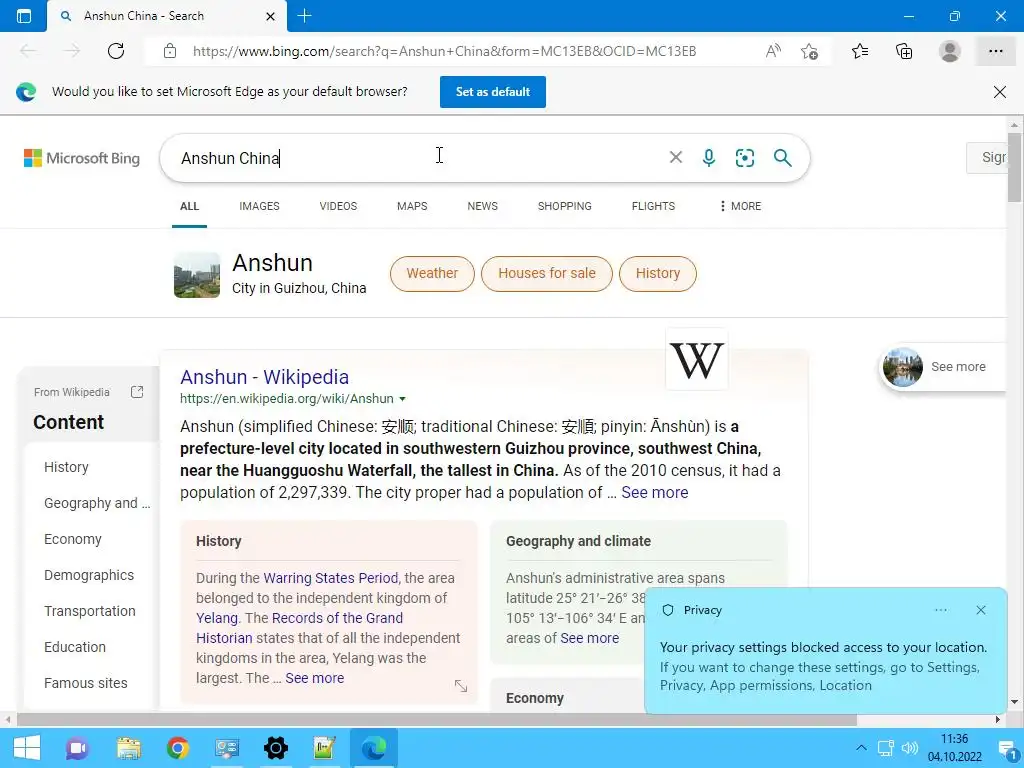Open the Favorites list icon
Image resolution: width=1024 pixels, height=768 pixels.
click(x=860, y=51)
